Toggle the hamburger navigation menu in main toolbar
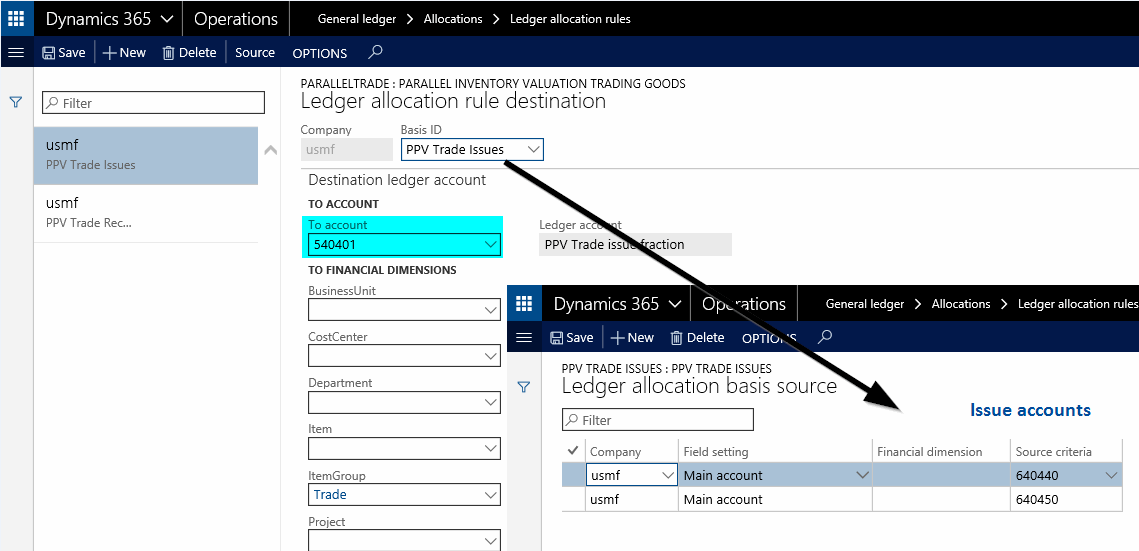 [16, 53]
